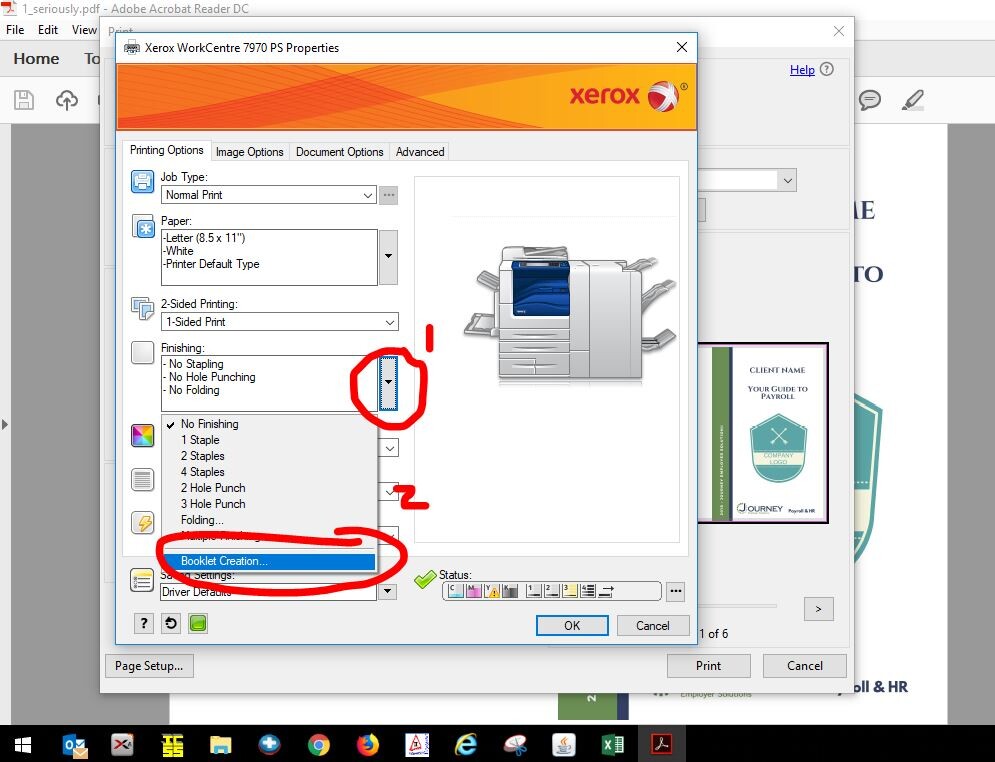Click the Tray 4 status icon
995x762 pixels.
point(588,591)
